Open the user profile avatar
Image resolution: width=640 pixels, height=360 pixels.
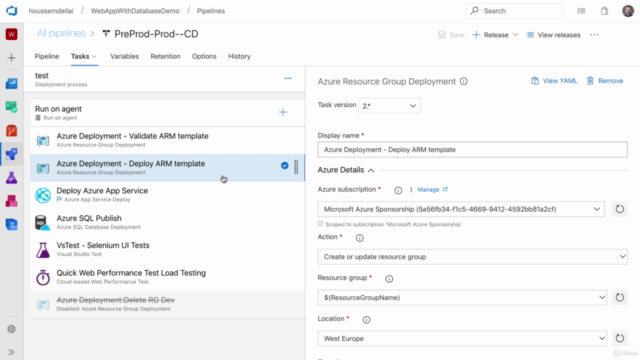pos(628,11)
